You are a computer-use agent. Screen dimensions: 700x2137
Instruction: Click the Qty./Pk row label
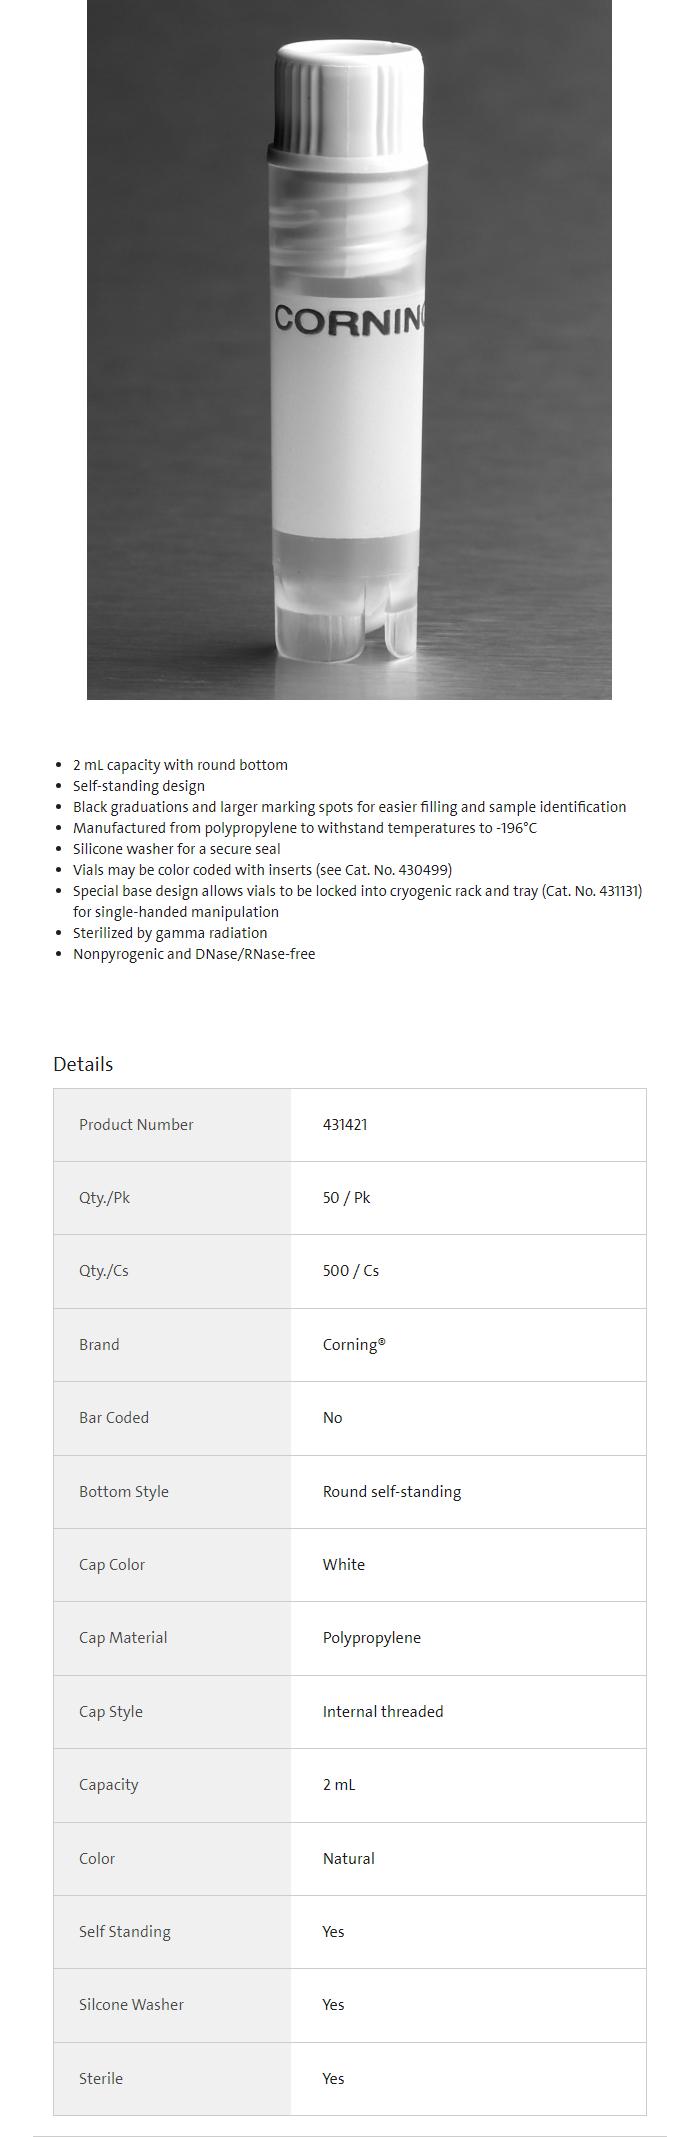[x=104, y=1197]
